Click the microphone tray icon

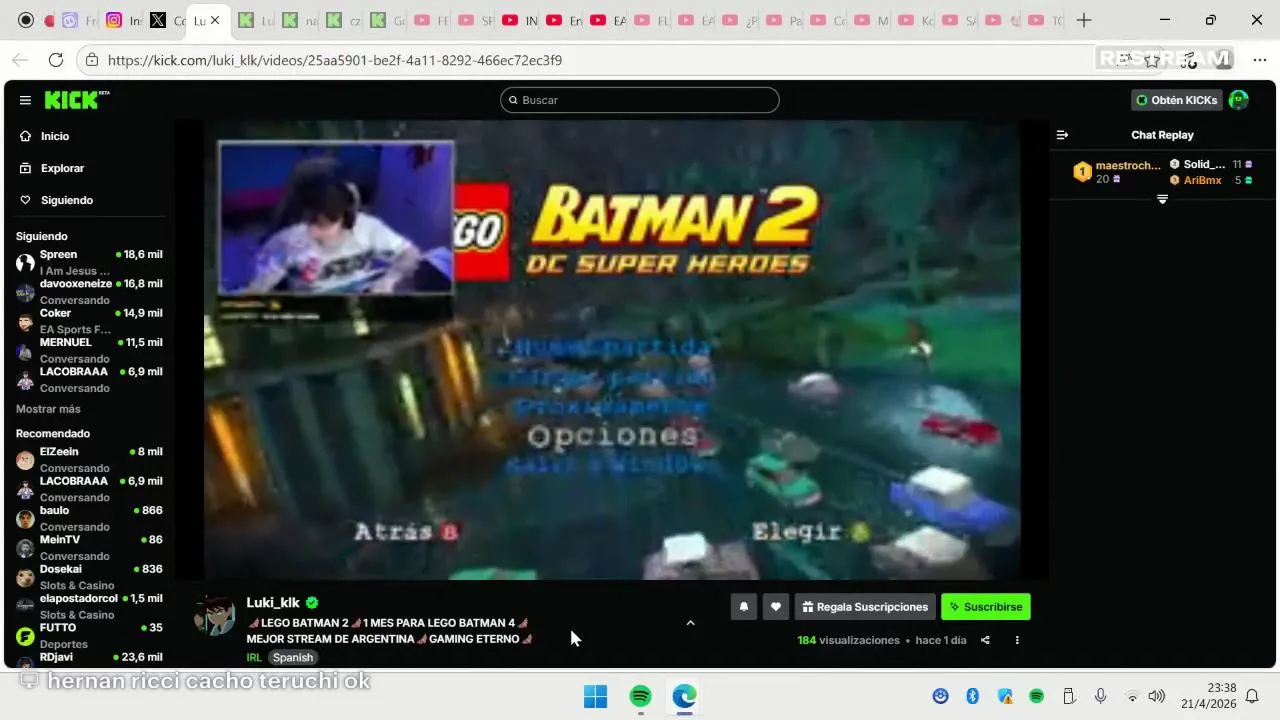(1100, 696)
